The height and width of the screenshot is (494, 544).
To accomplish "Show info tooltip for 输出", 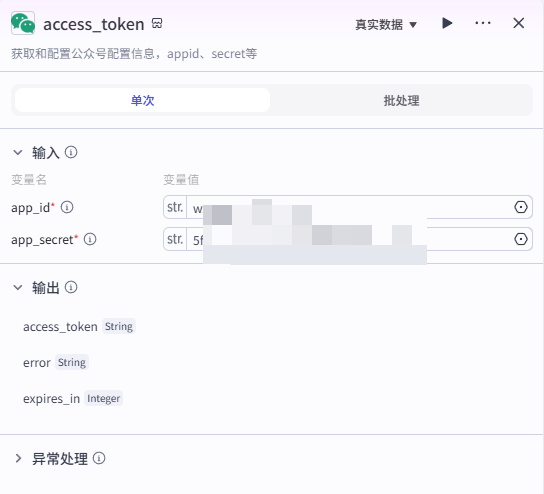I will (71, 287).
